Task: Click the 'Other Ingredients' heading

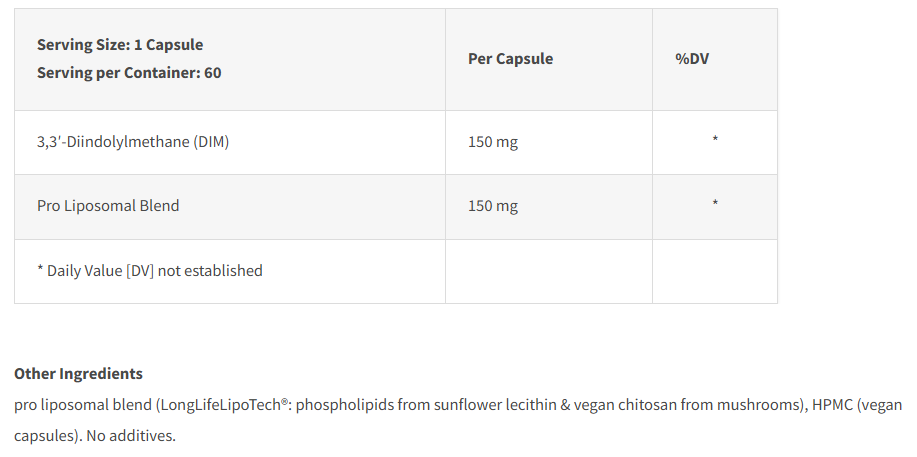Action: coord(78,373)
